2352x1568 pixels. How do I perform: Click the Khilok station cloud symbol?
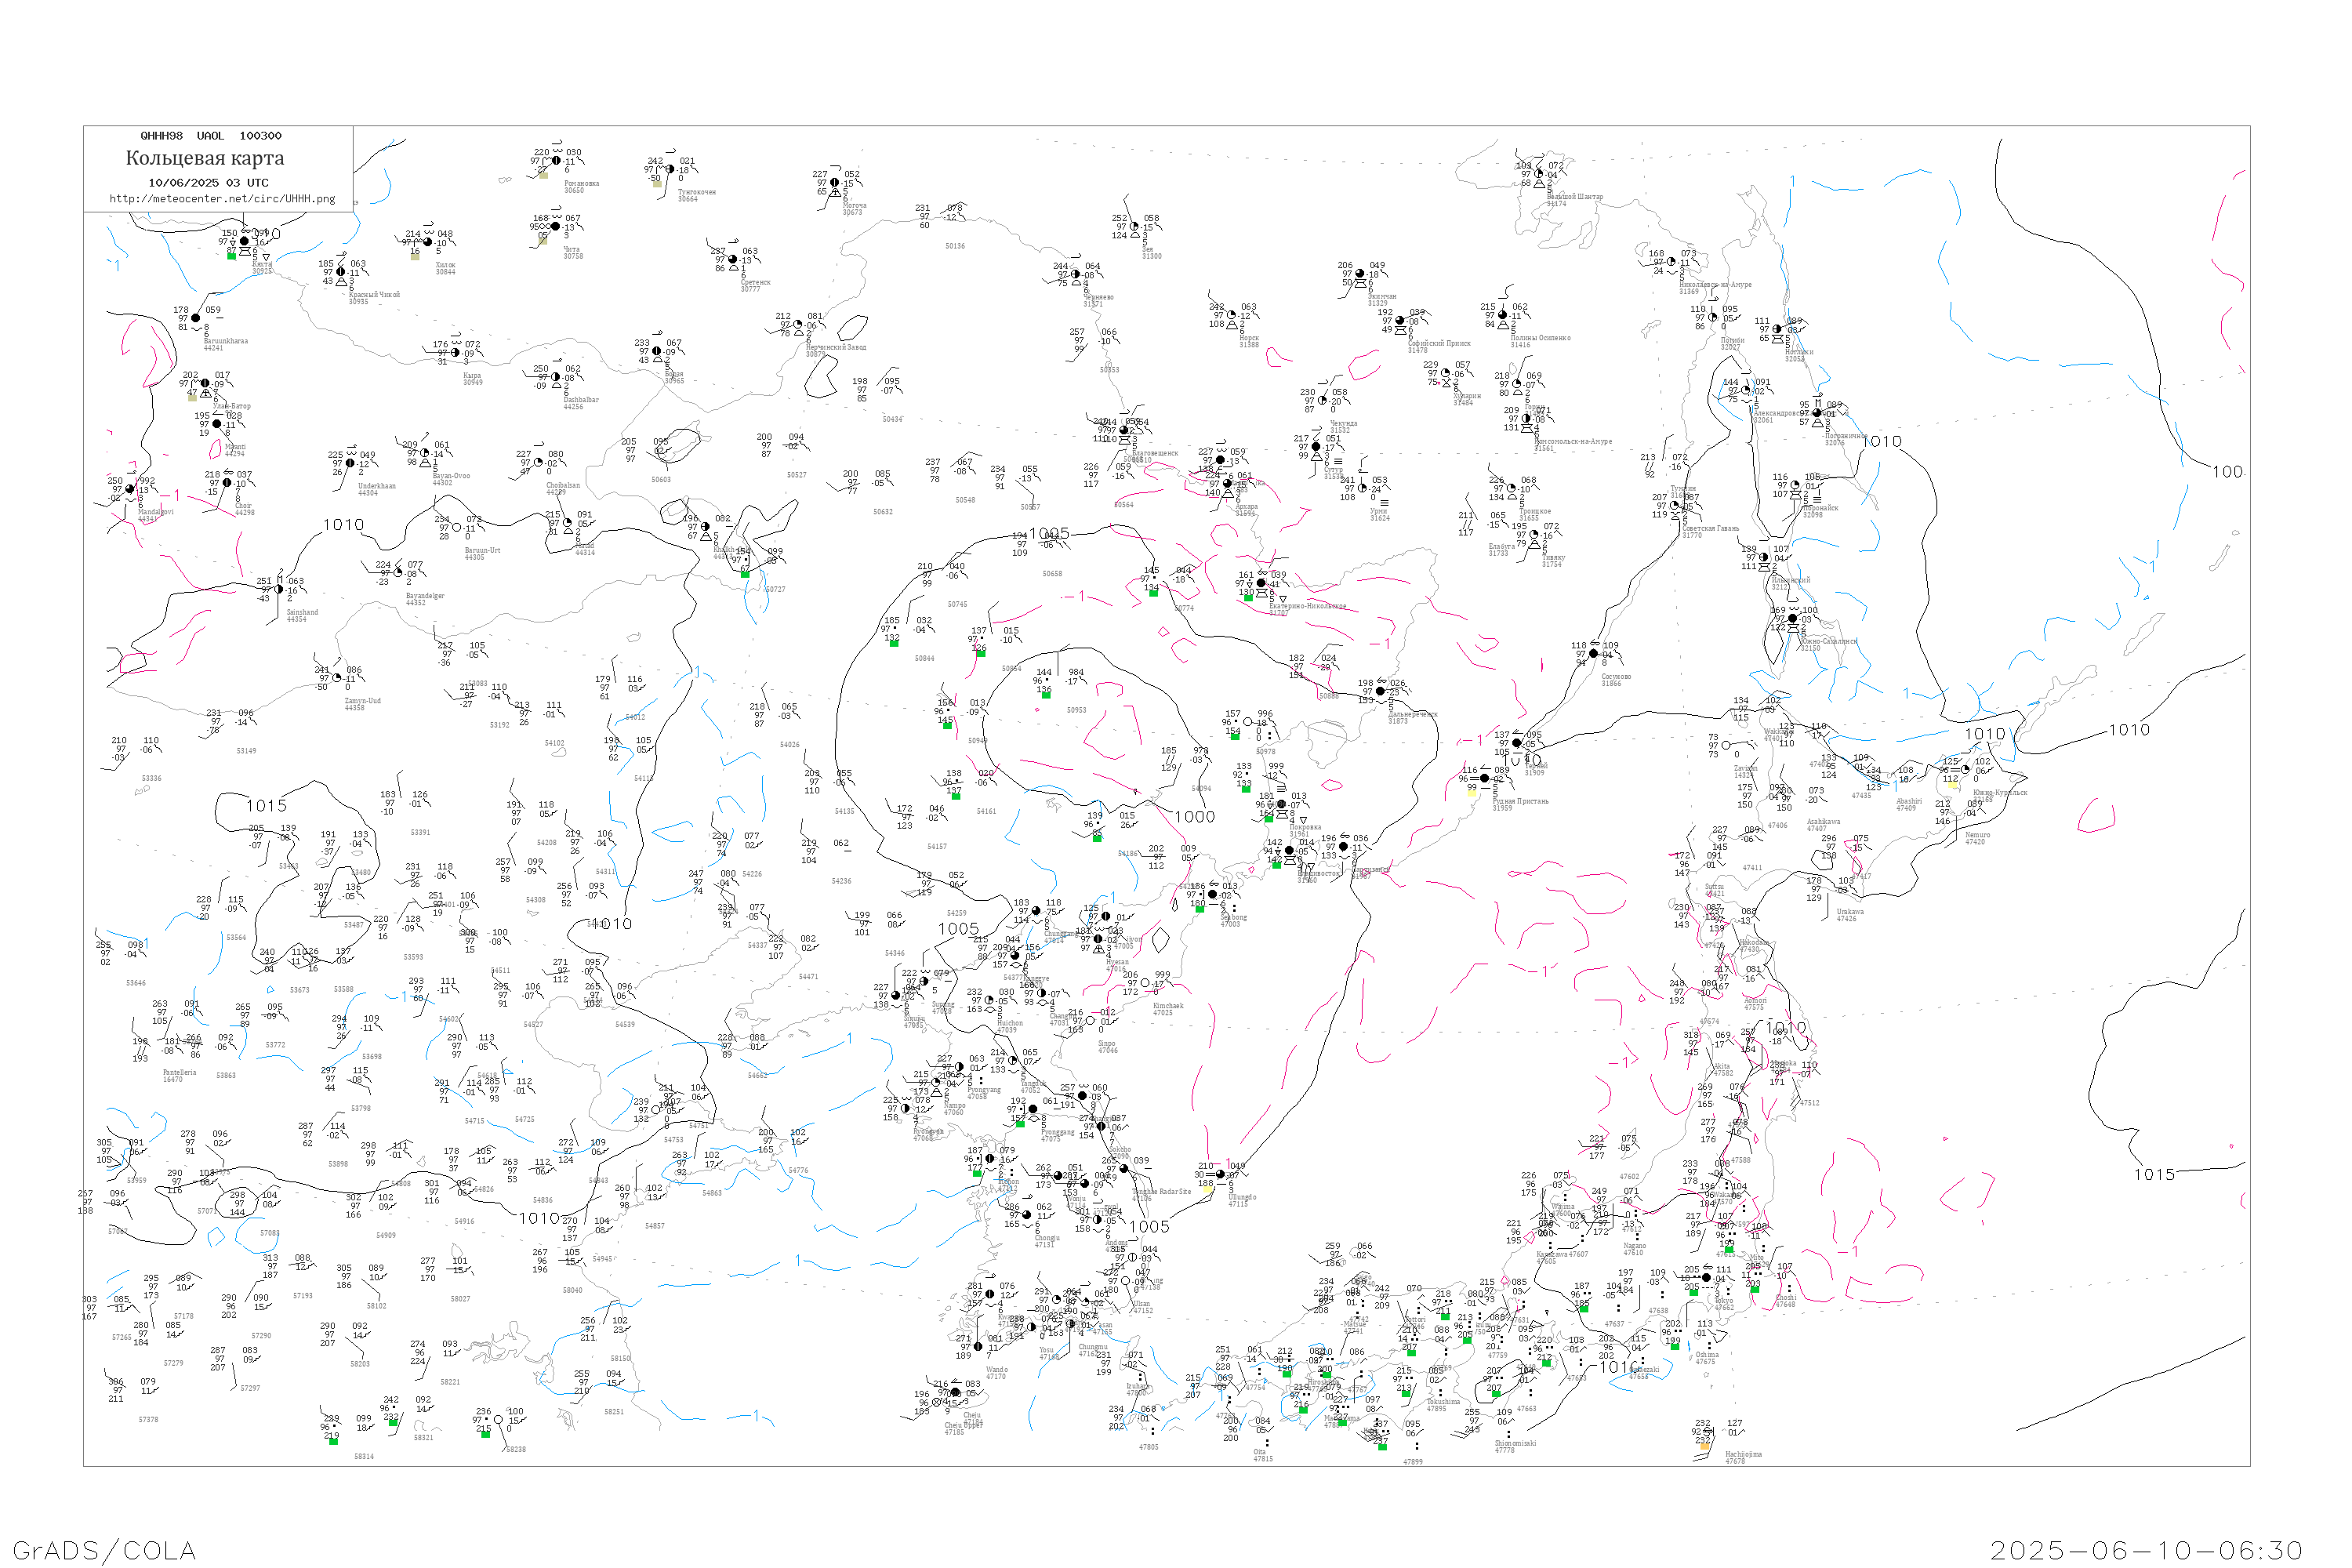tap(428, 242)
